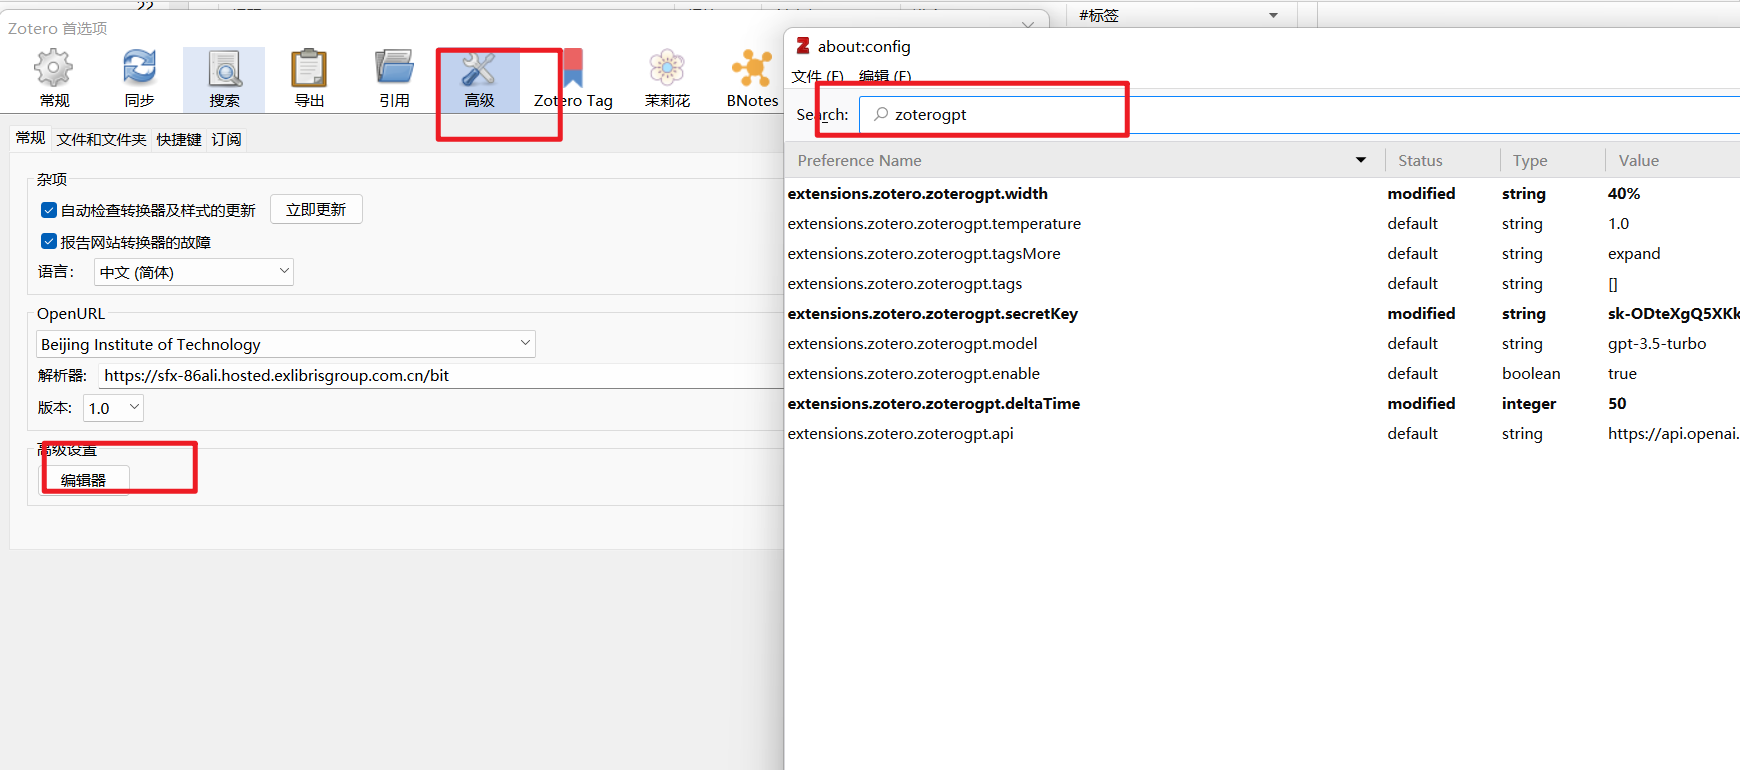The width and height of the screenshot is (1740, 770).
Task: Select the extensions.zotero.zoterogpt.model row
Action: pyautogui.click(x=1263, y=343)
